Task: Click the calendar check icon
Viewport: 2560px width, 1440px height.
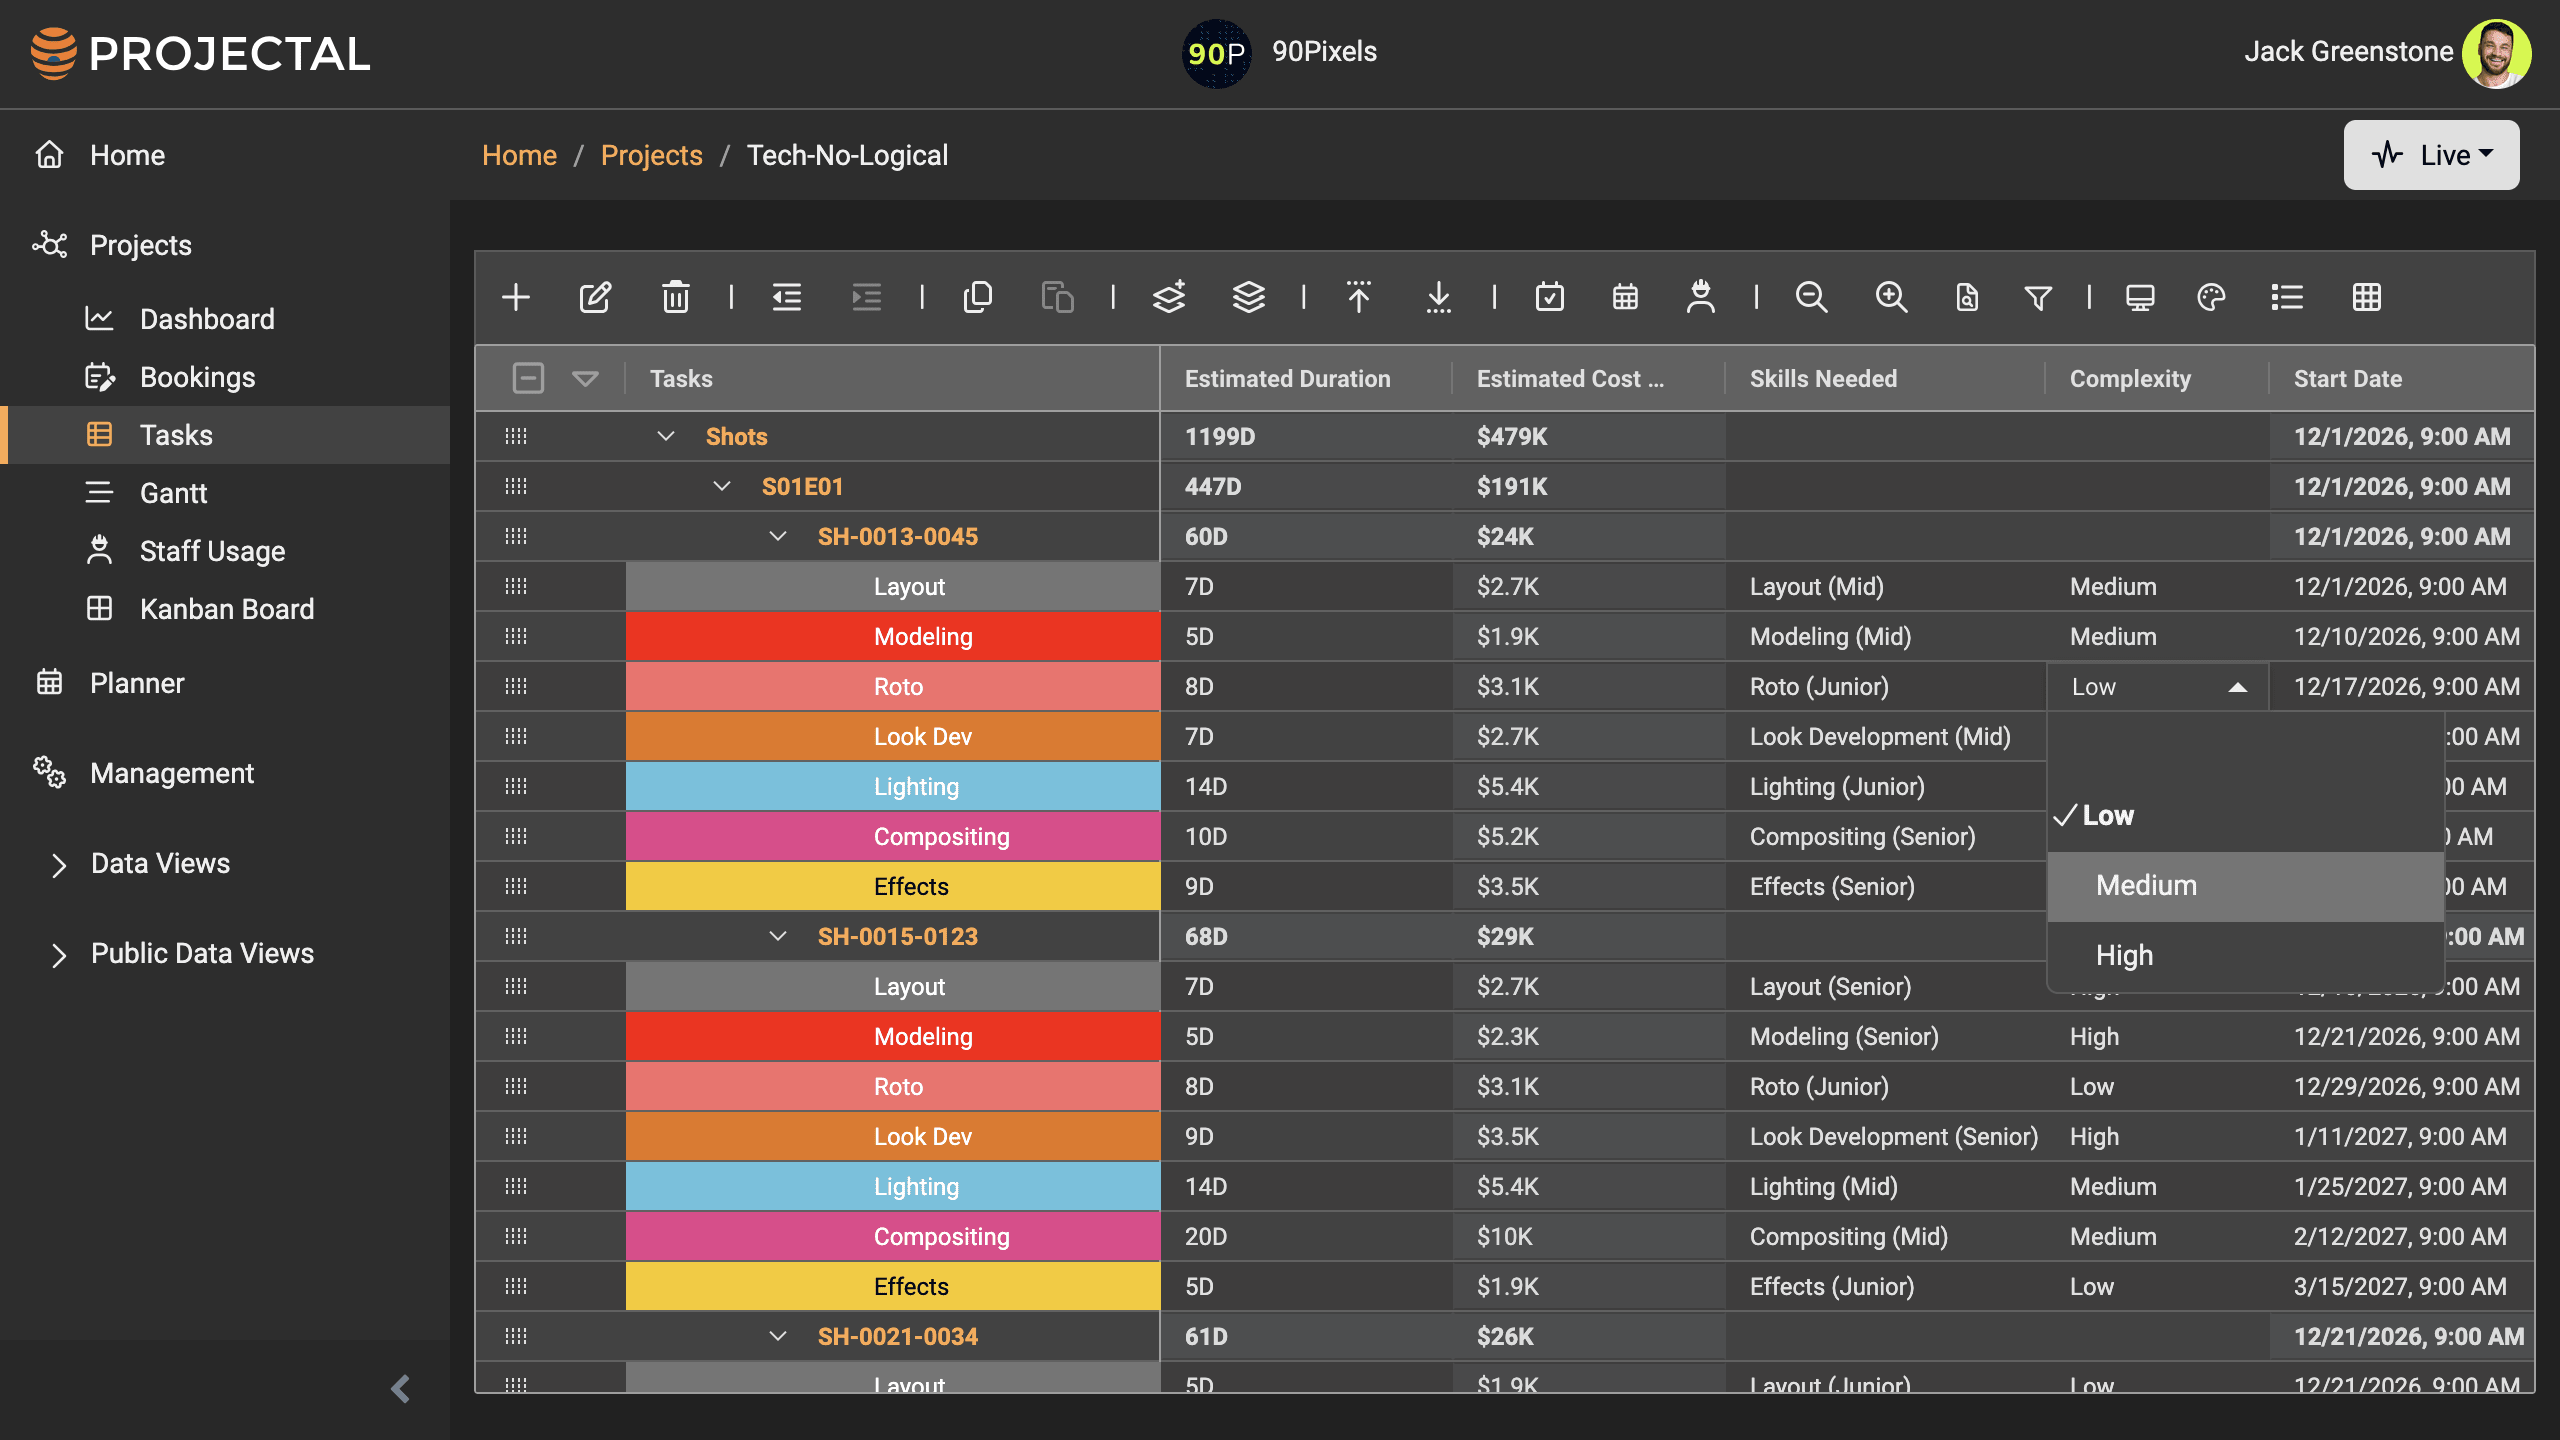Action: coord(1550,297)
